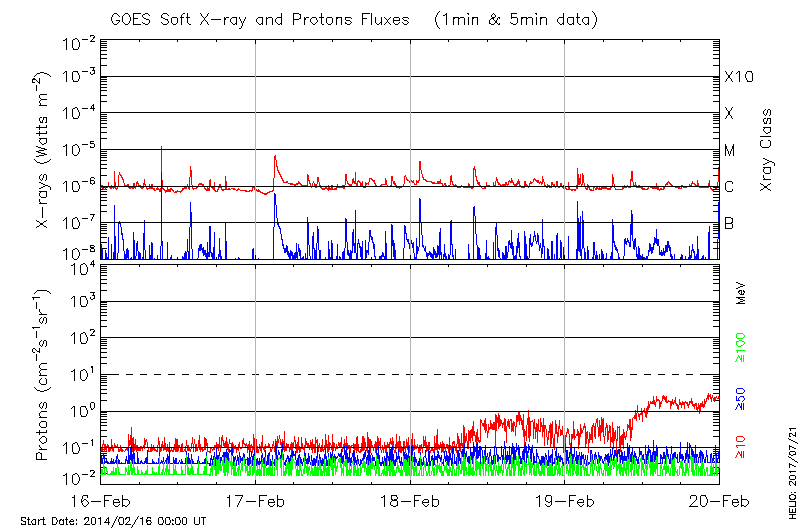Click the blue ≥50 MeV legend label

741,397
